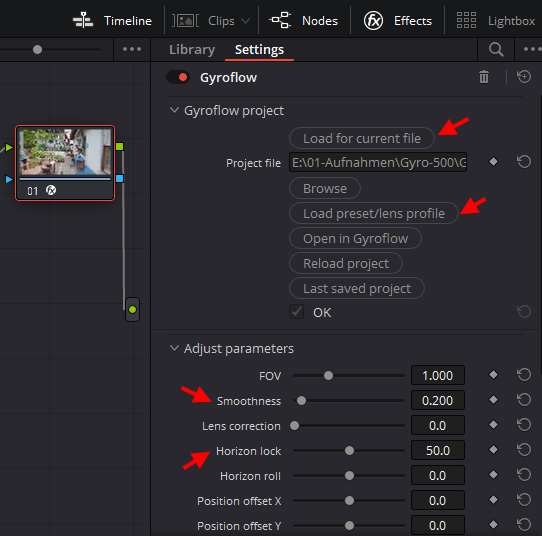Click the Smoothness value field 0.200
542x536 pixels.
tap(438, 400)
